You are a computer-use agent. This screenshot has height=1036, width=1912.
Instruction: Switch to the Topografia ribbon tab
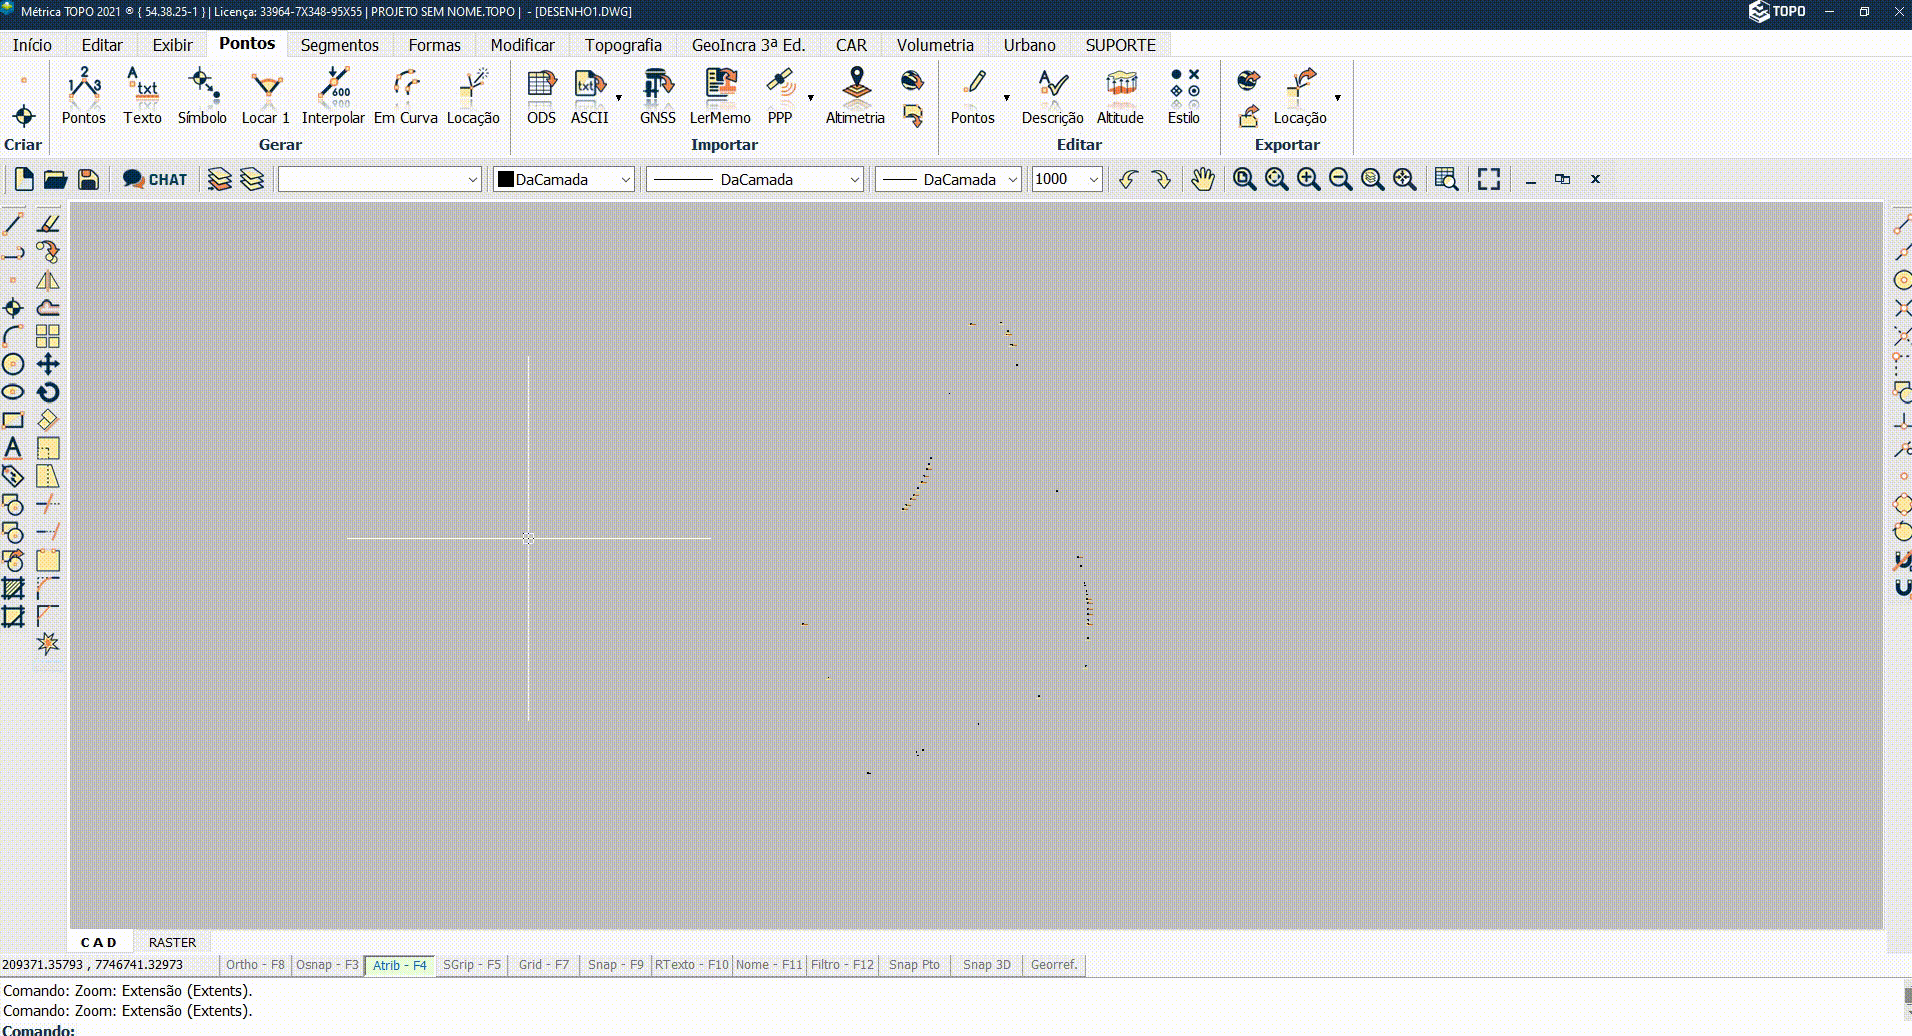[623, 45]
